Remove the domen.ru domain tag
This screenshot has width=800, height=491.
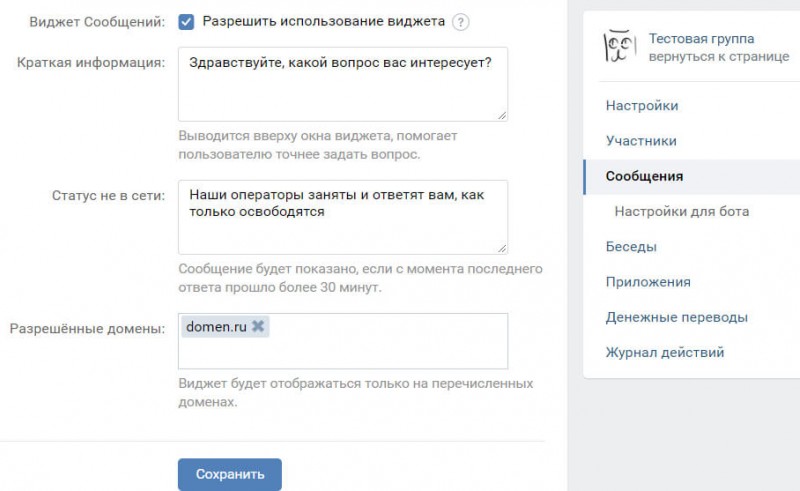258,326
